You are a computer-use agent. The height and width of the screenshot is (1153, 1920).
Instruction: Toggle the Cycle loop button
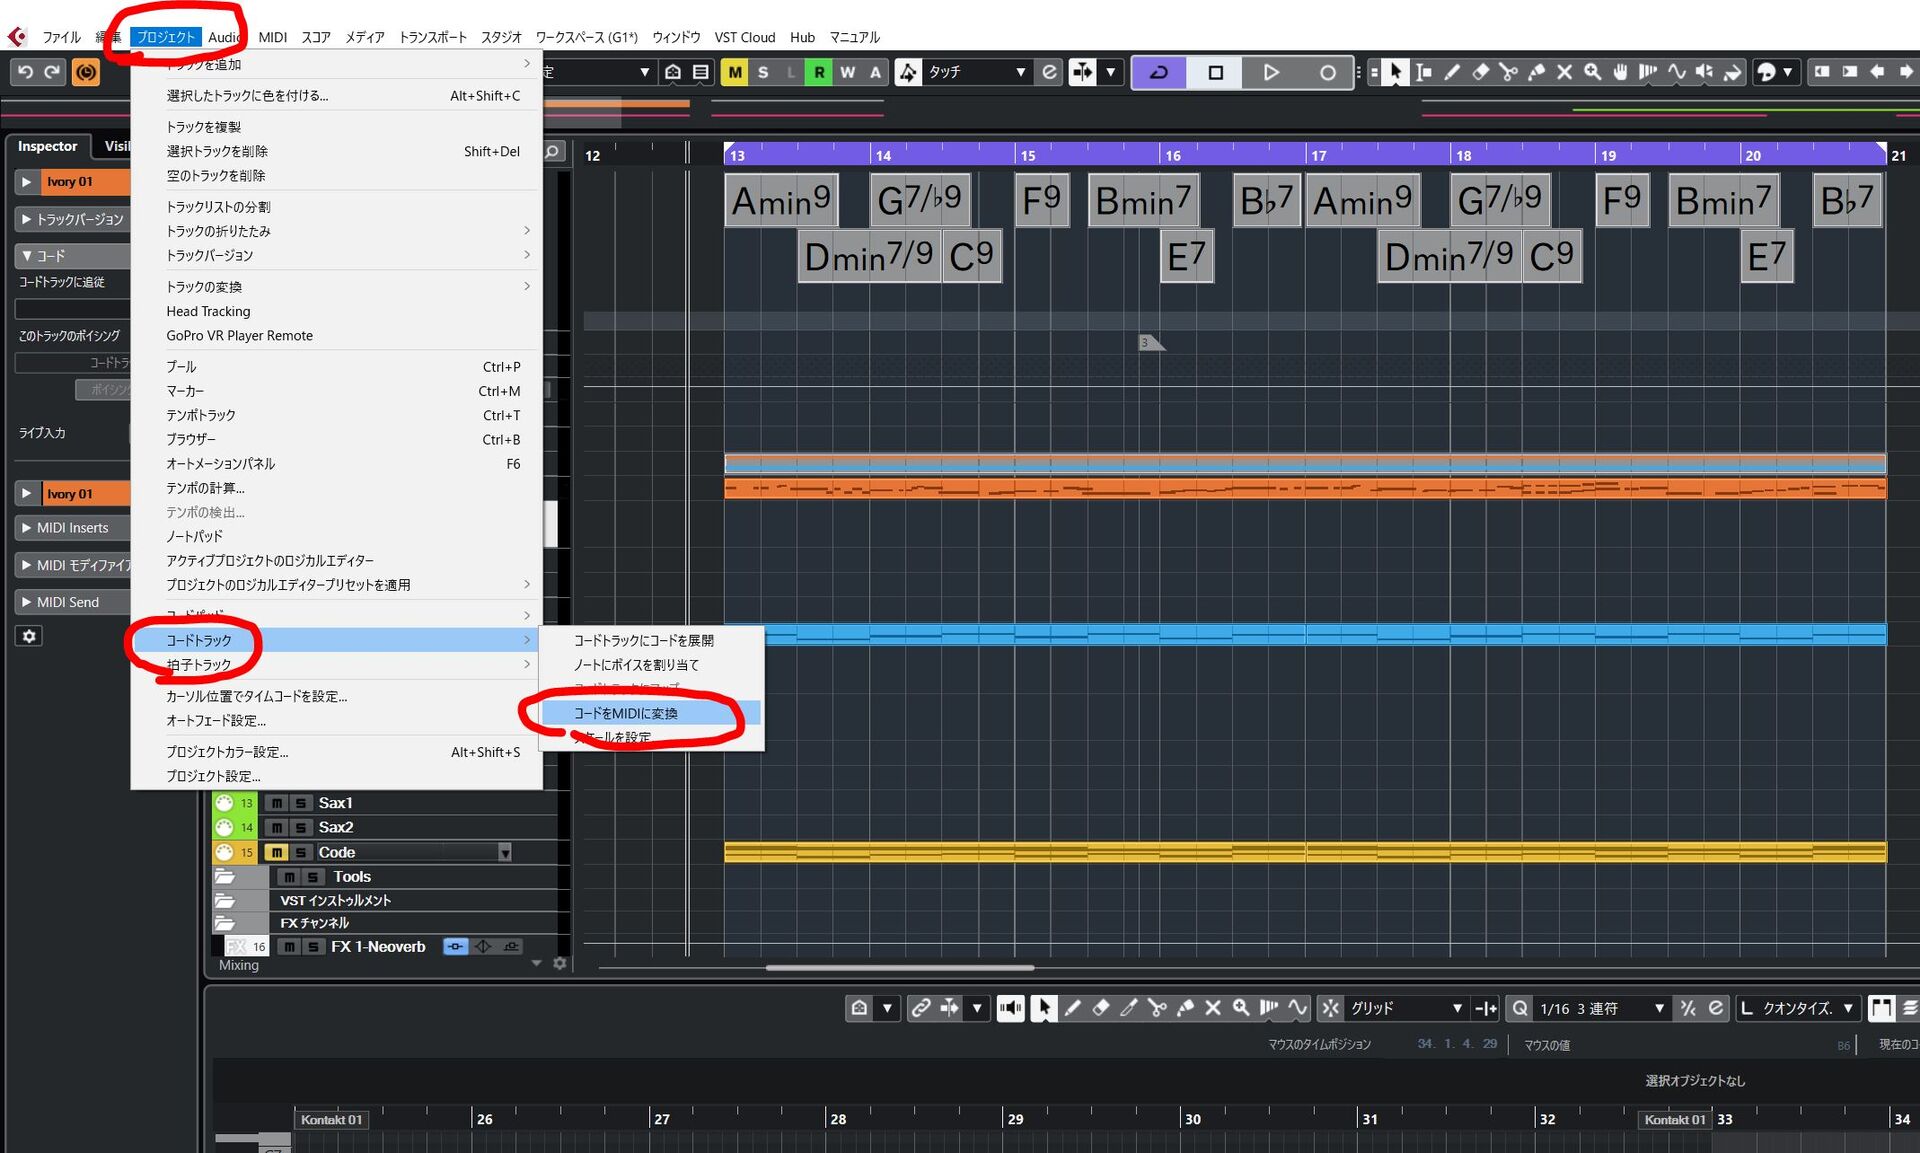1159,72
